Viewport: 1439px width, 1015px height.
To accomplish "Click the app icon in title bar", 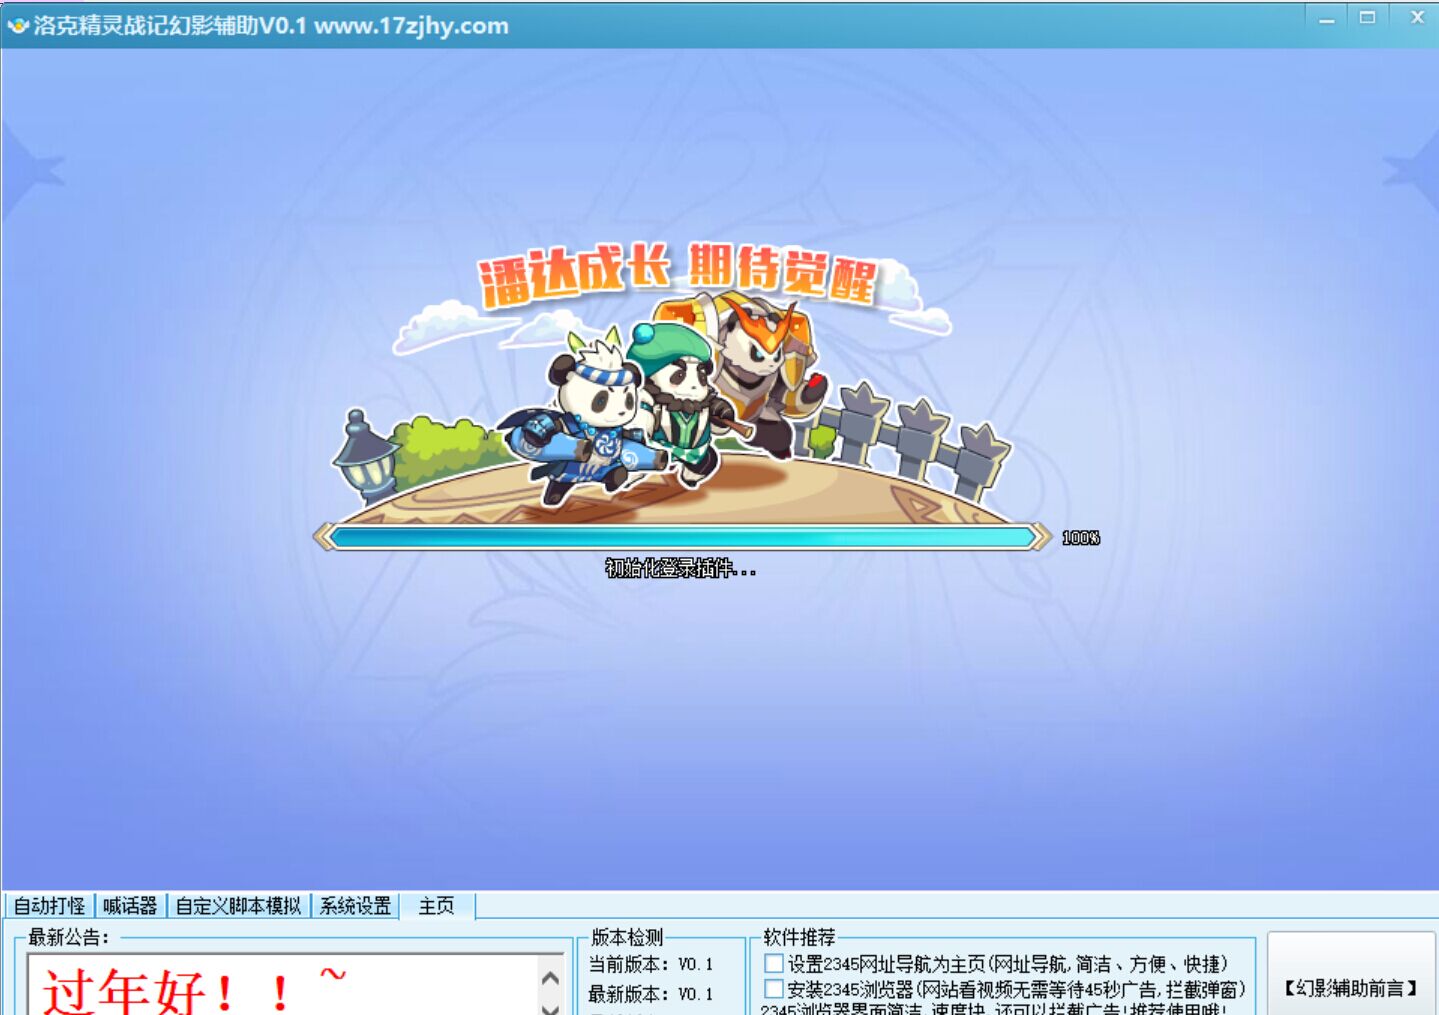I will [x=18, y=25].
